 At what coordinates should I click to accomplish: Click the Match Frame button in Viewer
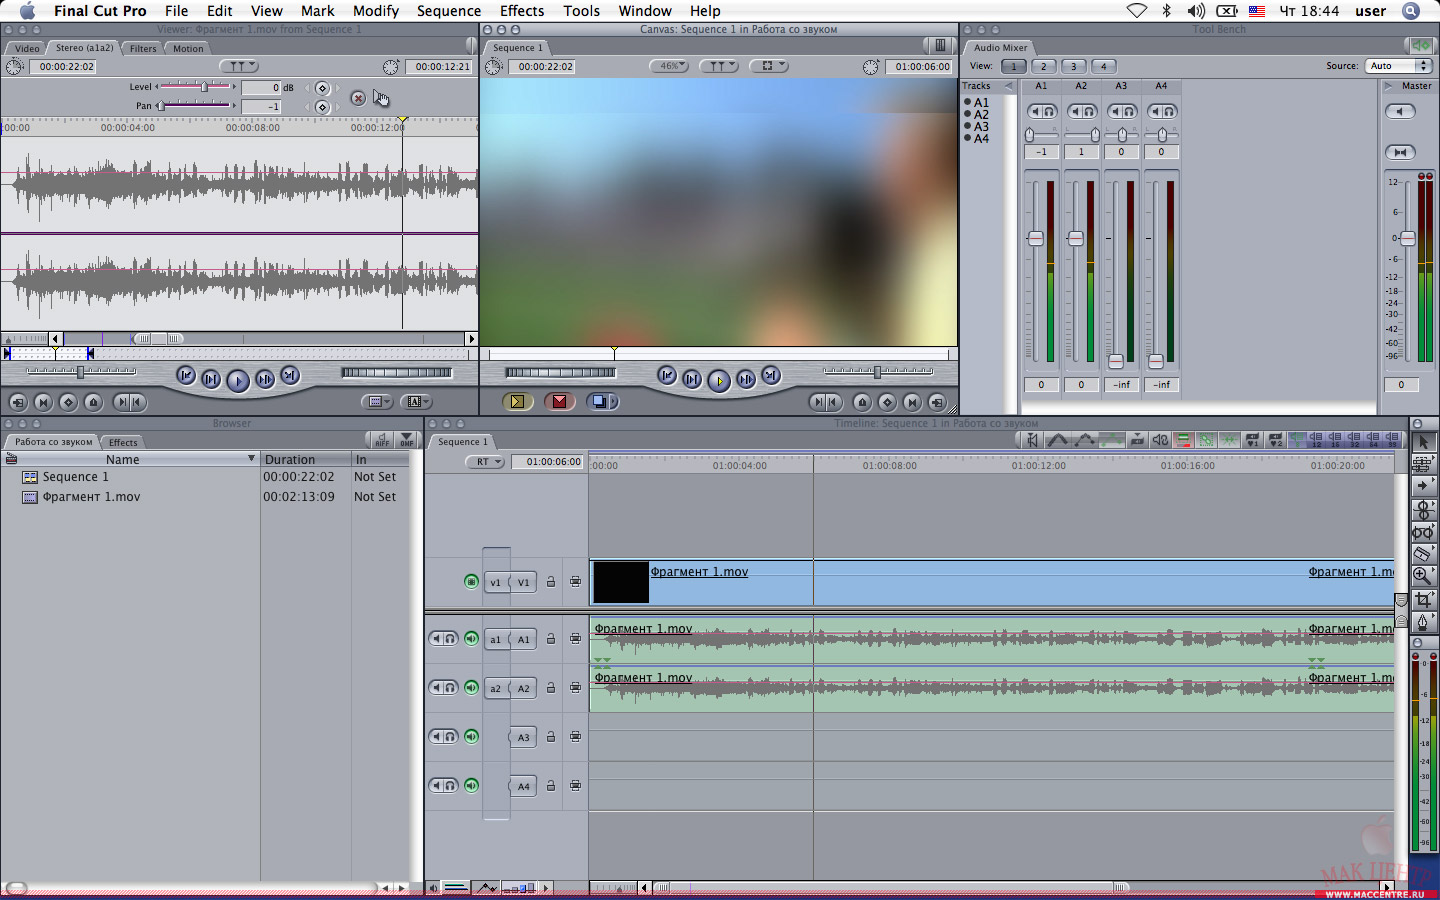tap(18, 402)
